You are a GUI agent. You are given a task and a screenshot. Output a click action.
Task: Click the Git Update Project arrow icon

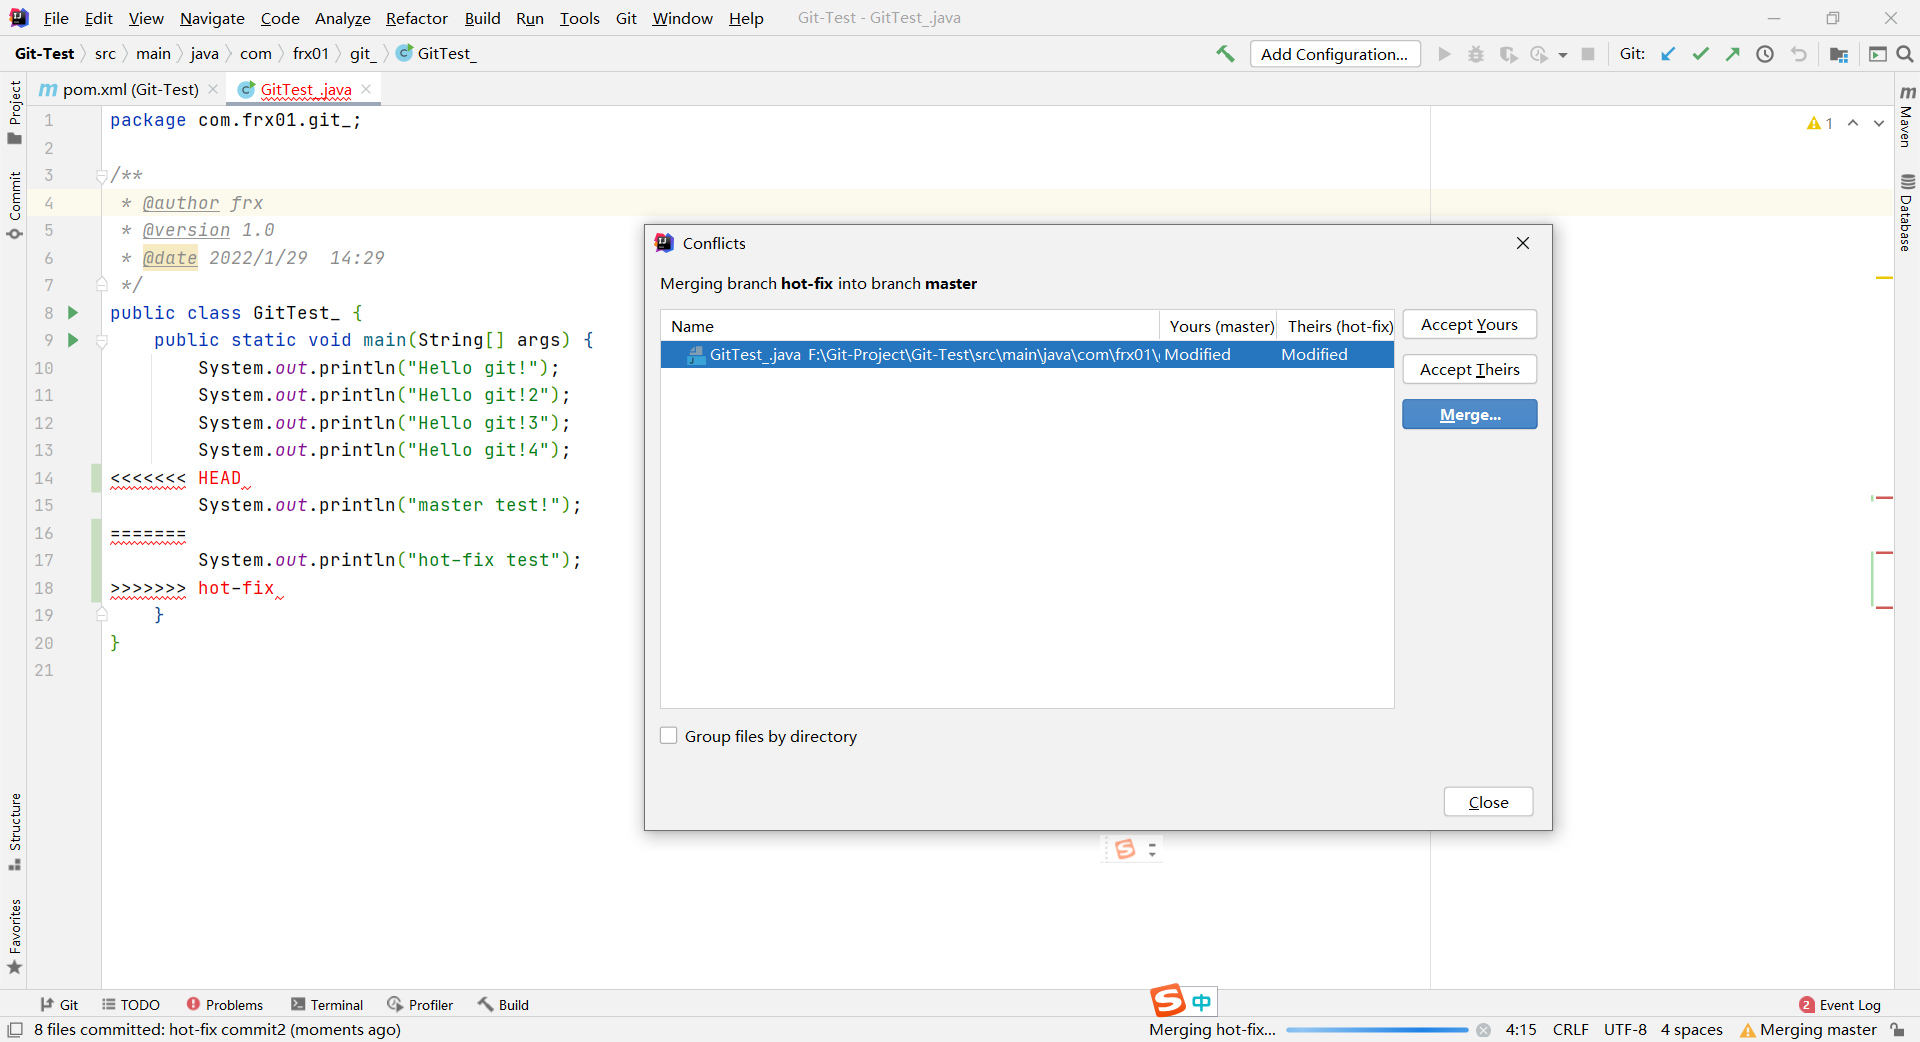[x=1668, y=54]
